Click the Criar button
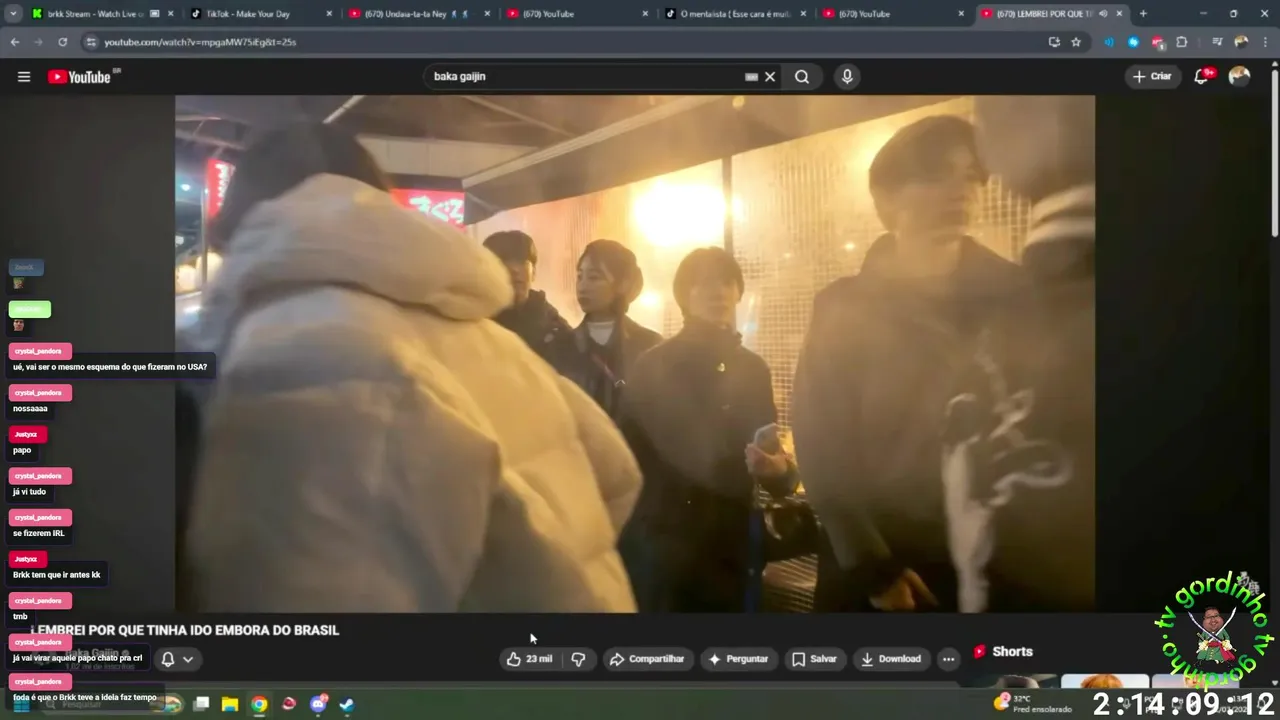1280x720 pixels. pyautogui.click(x=1152, y=77)
